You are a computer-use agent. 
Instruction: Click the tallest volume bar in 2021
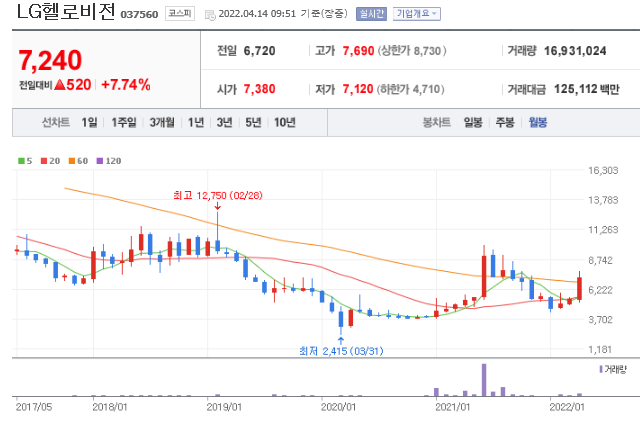484,380
